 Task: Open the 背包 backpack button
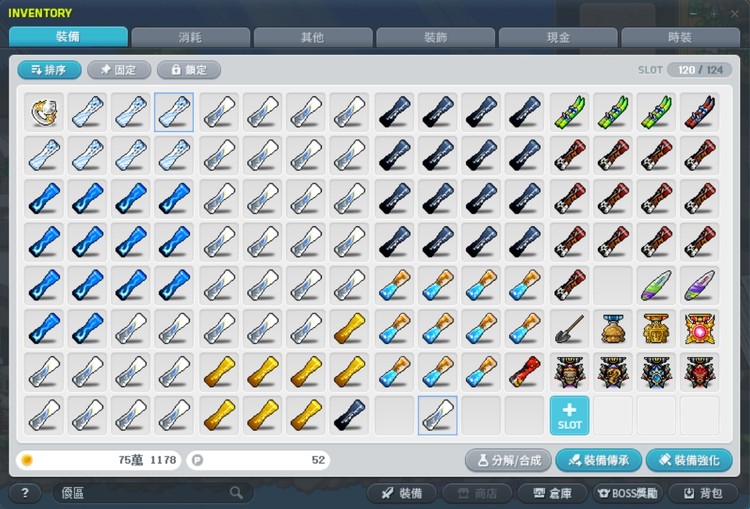(703, 493)
